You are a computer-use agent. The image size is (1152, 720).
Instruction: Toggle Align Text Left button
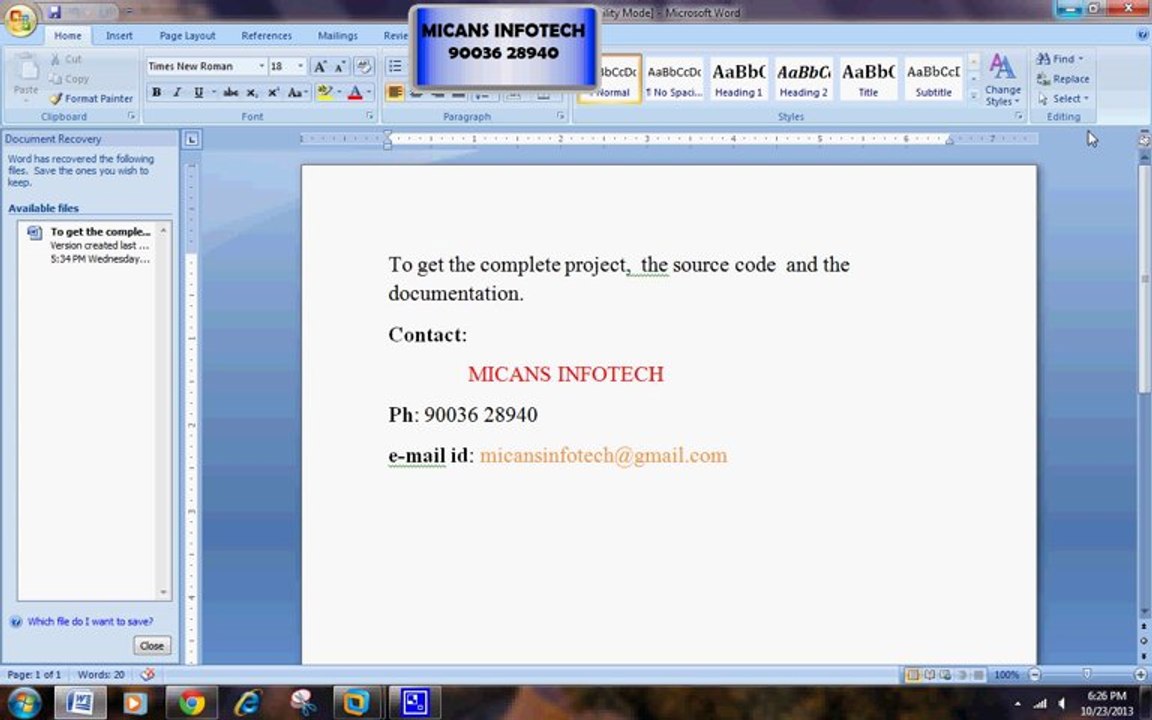click(x=395, y=93)
